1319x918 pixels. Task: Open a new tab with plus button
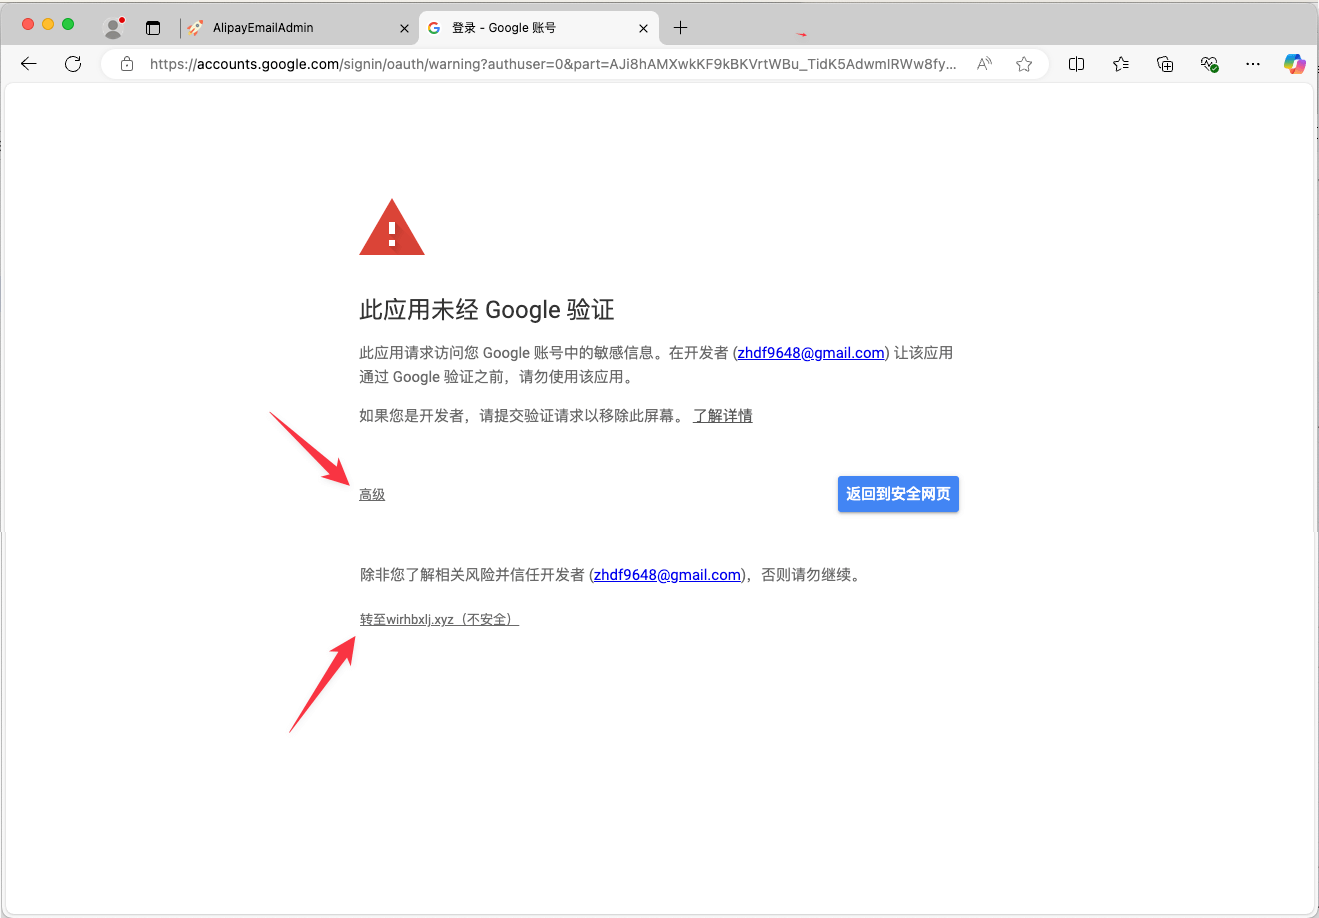681,28
